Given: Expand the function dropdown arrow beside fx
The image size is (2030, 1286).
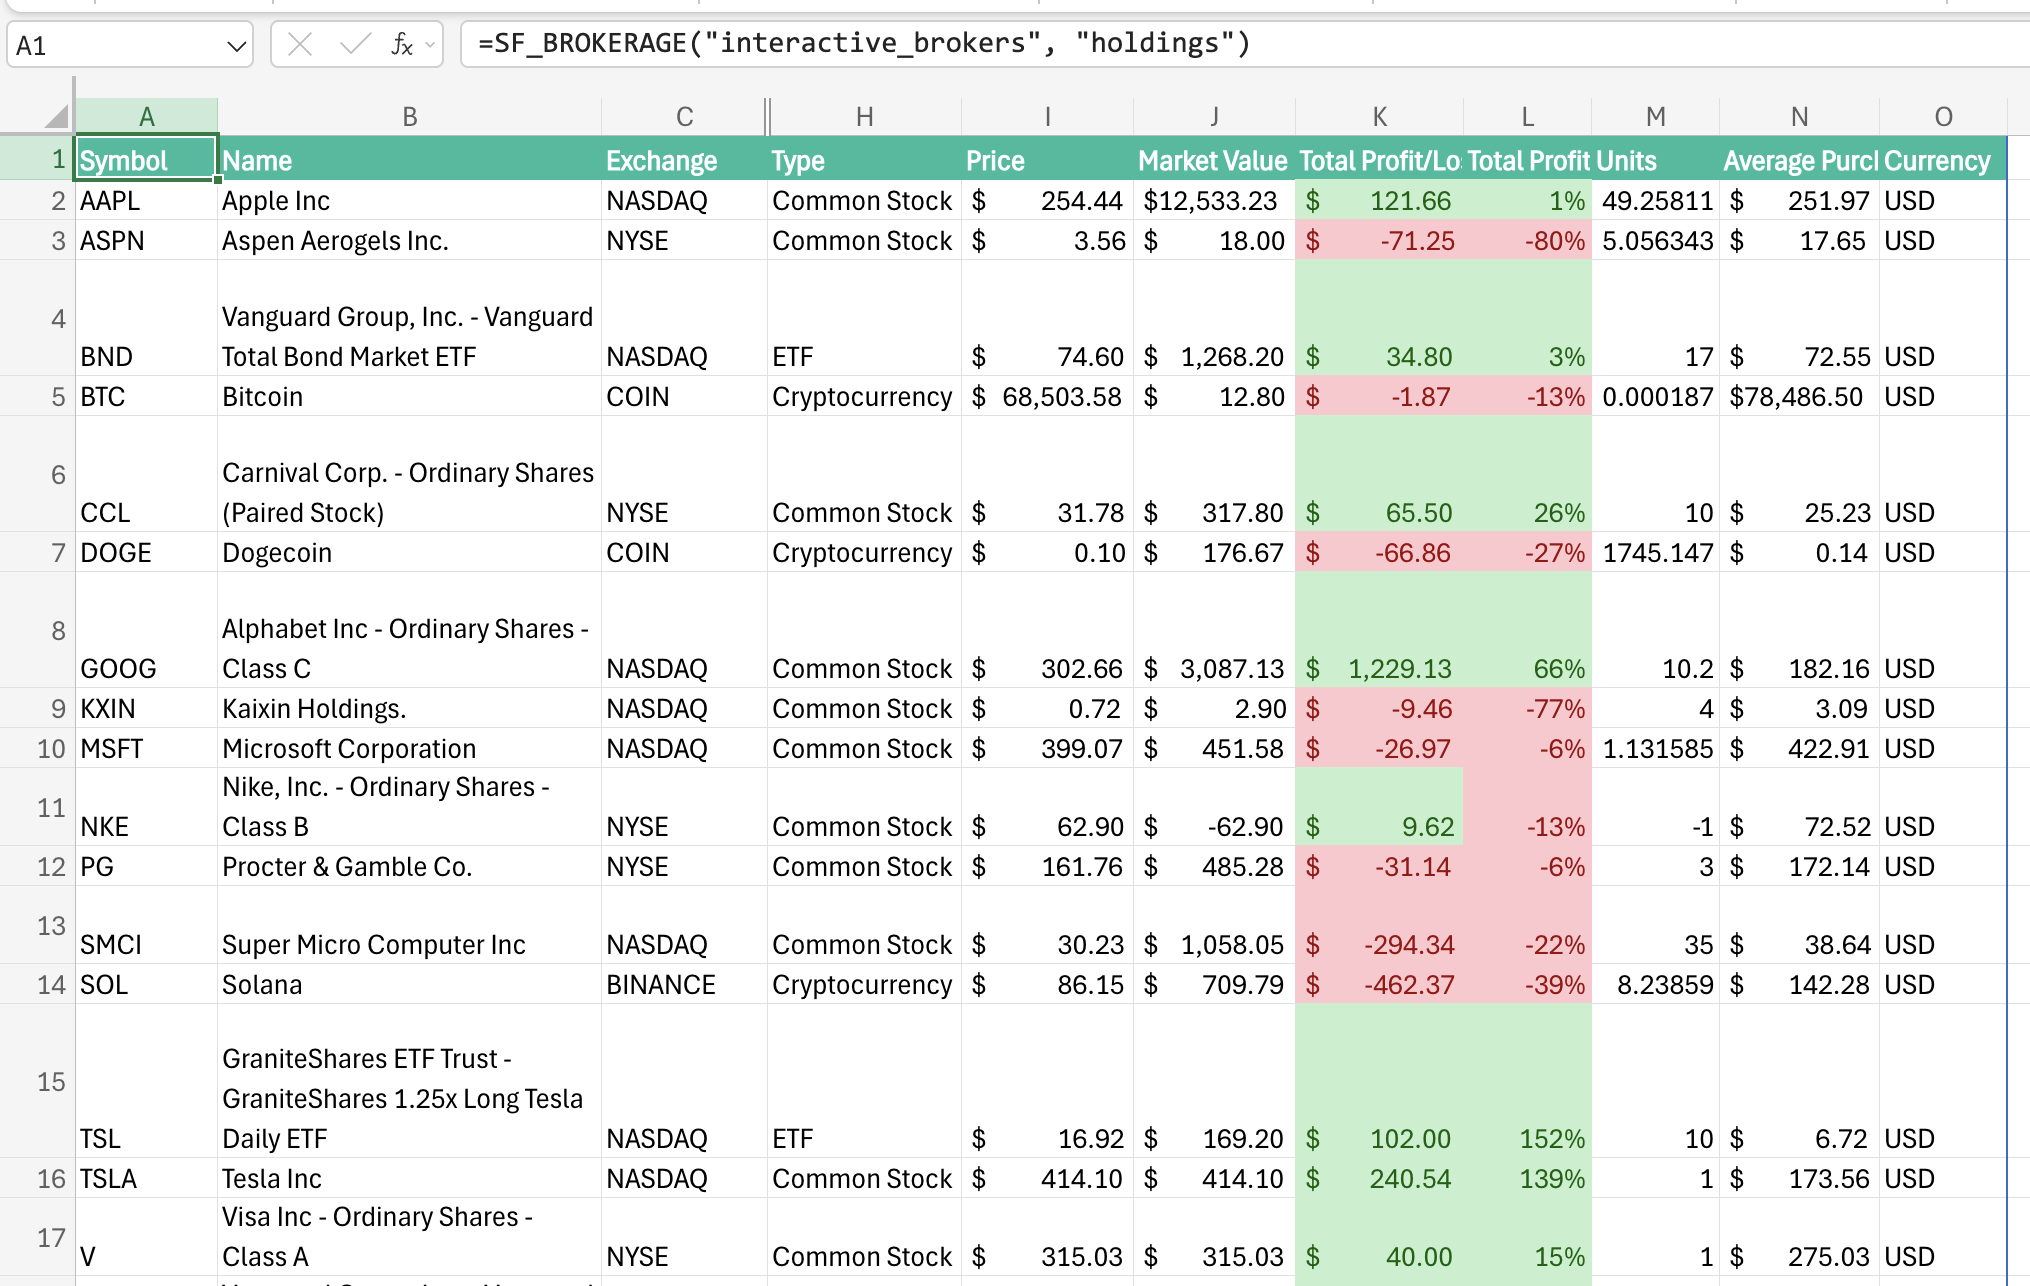Looking at the screenshot, I should 430,44.
